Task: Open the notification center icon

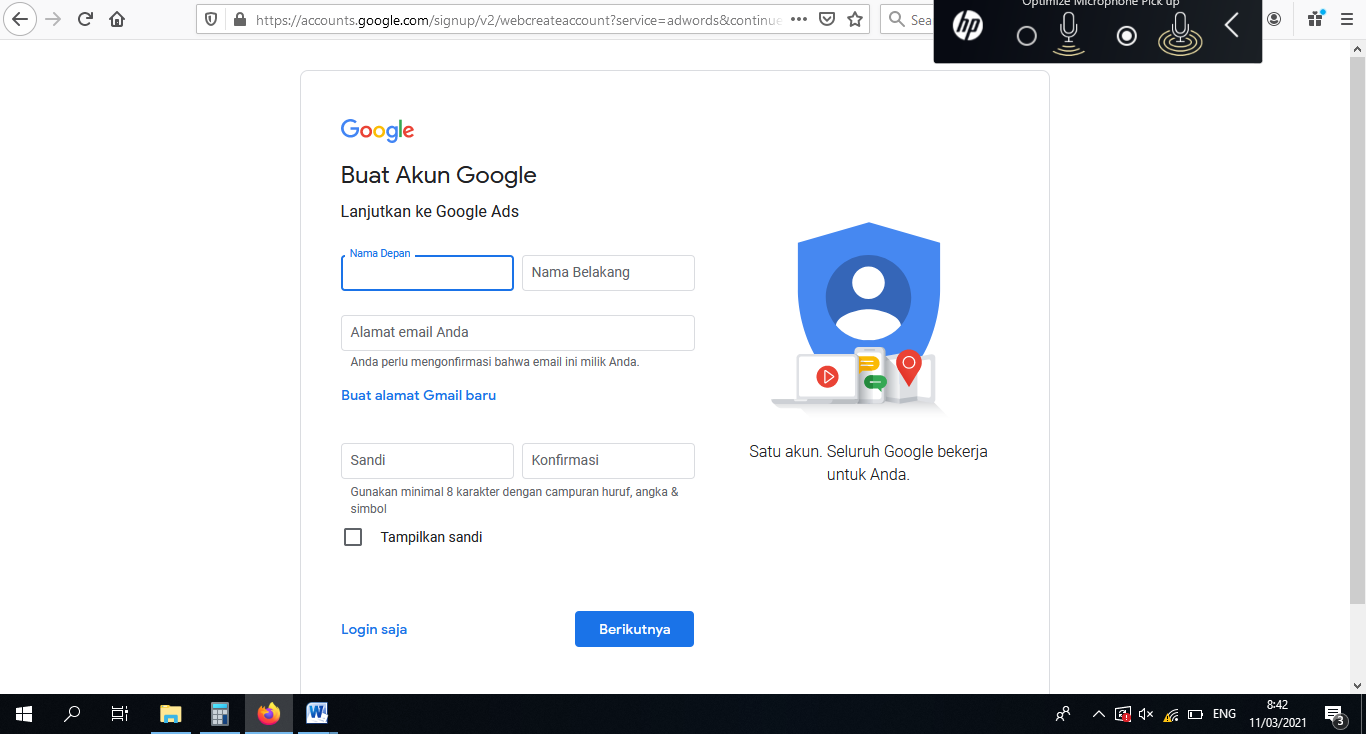Action: (x=1335, y=714)
